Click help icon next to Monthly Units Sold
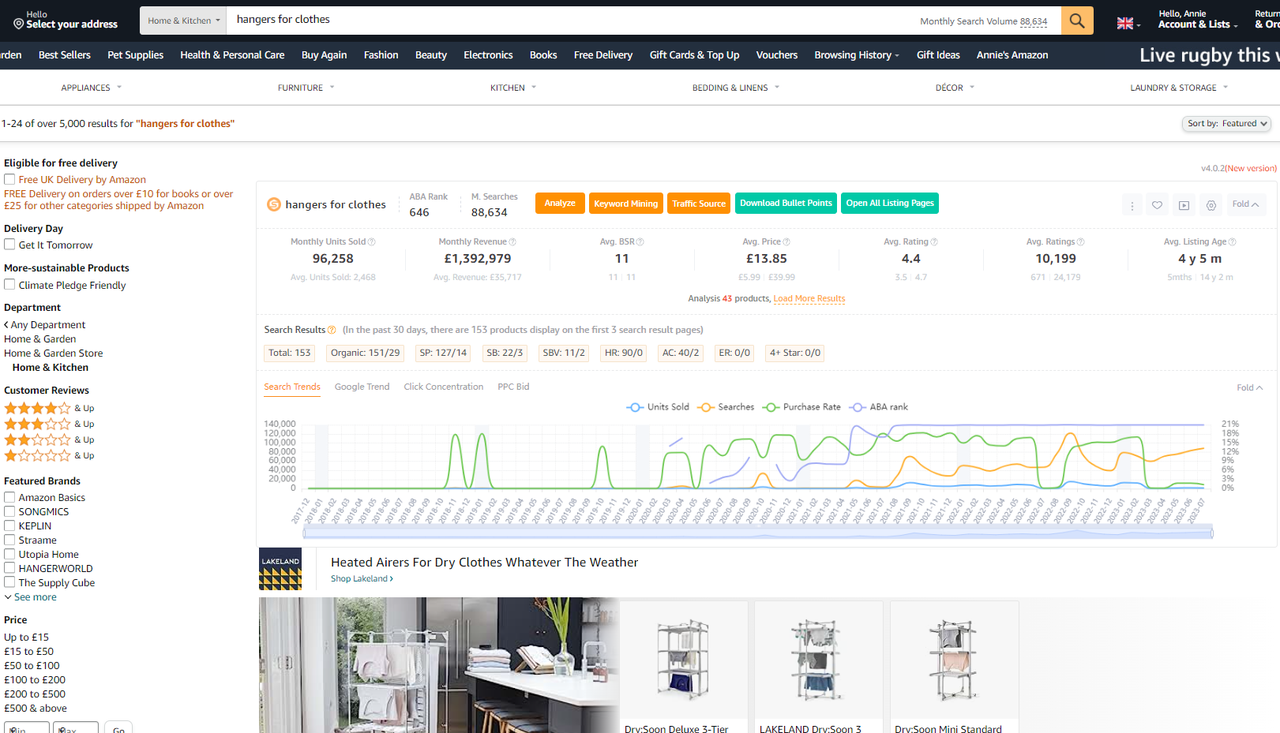Screen dimensions: 1280x733 click(x=373, y=242)
